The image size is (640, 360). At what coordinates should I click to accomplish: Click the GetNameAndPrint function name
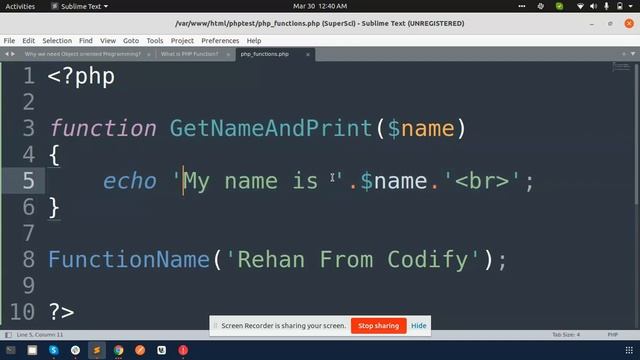271,128
